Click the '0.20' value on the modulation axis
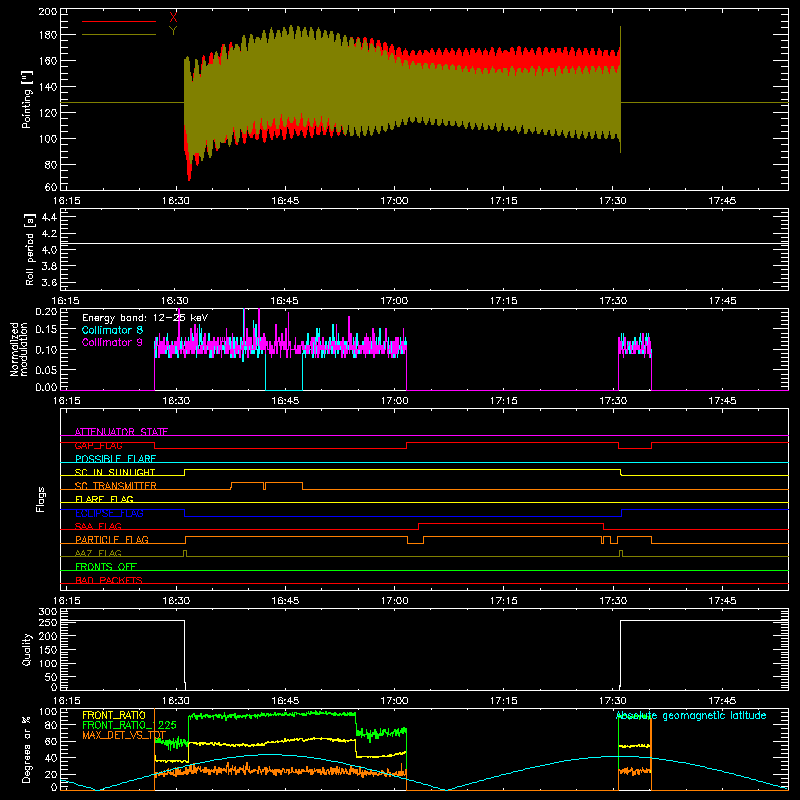The image size is (800, 800). 46,312
